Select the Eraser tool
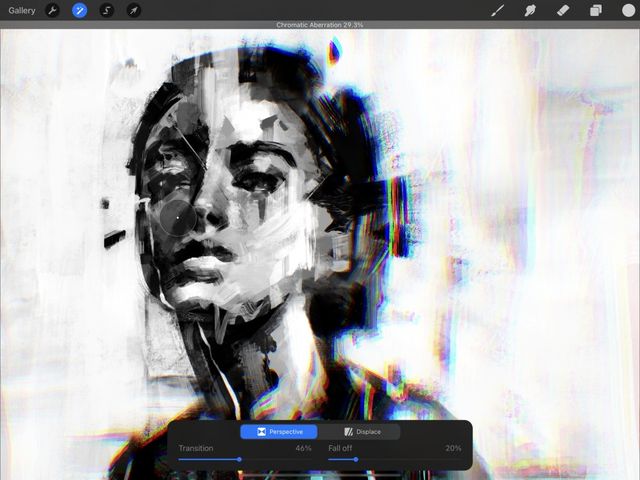Image resolution: width=640 pixels, height=480 pixels. click(563, 11)
